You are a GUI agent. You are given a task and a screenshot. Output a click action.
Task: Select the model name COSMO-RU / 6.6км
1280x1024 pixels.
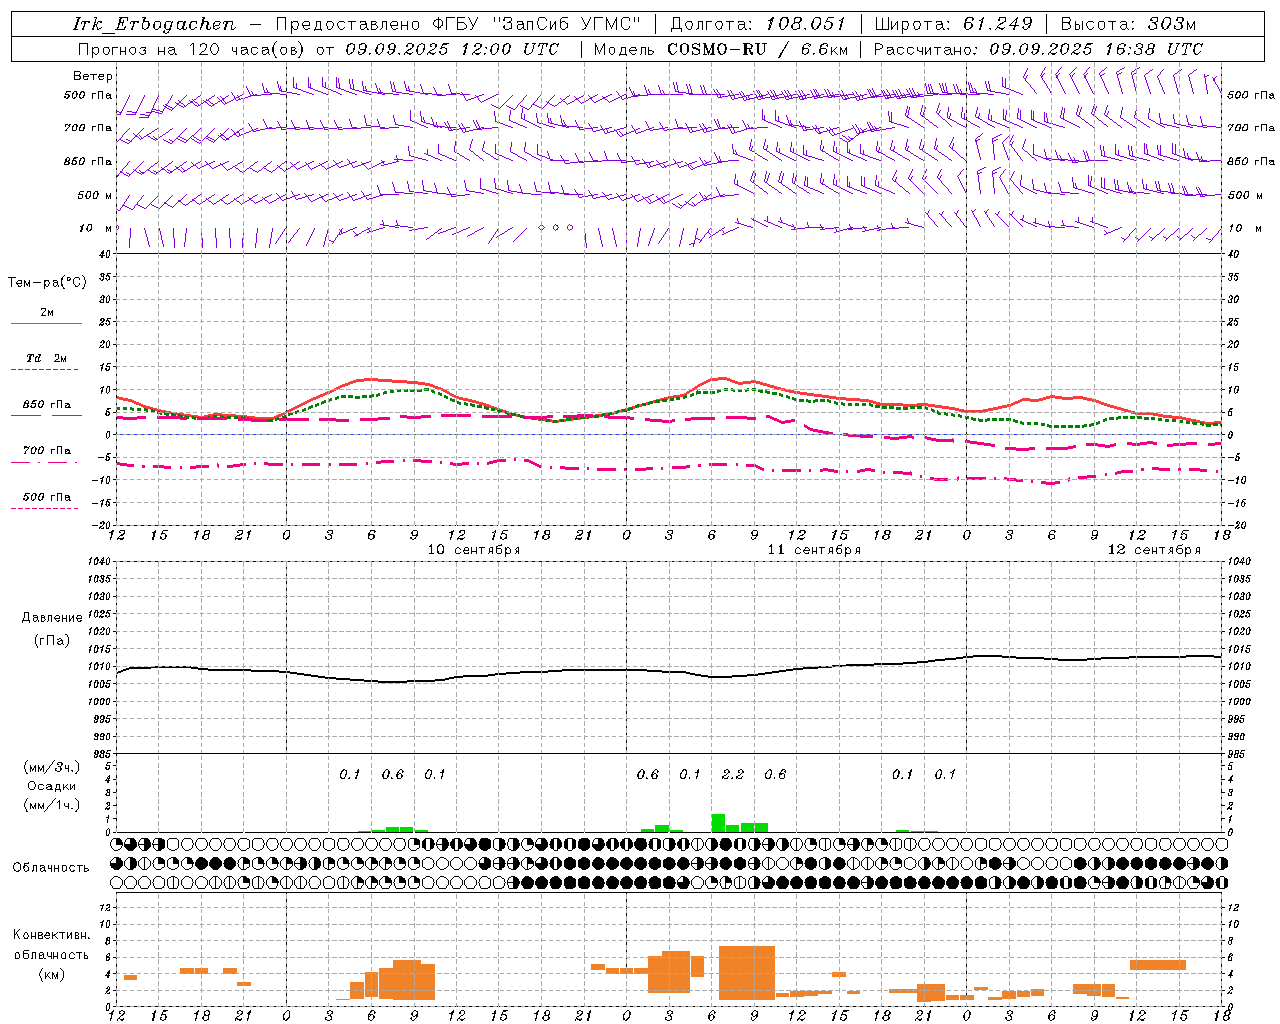[x=757, y=49]
